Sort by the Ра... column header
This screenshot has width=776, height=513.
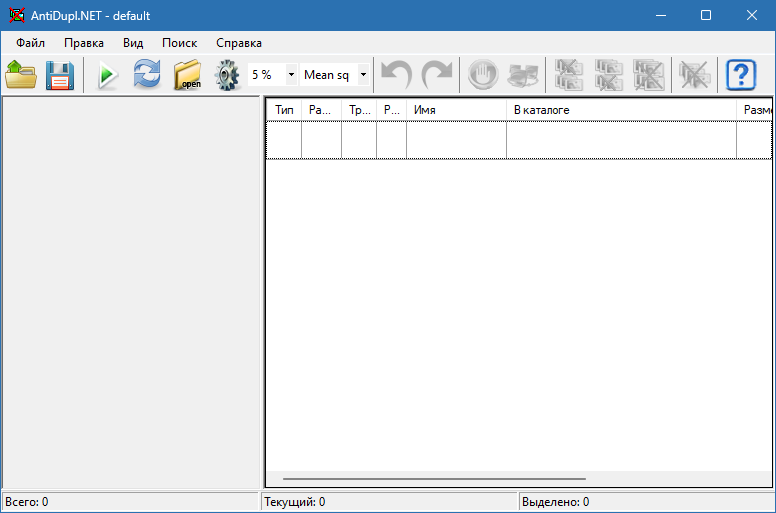321,110
